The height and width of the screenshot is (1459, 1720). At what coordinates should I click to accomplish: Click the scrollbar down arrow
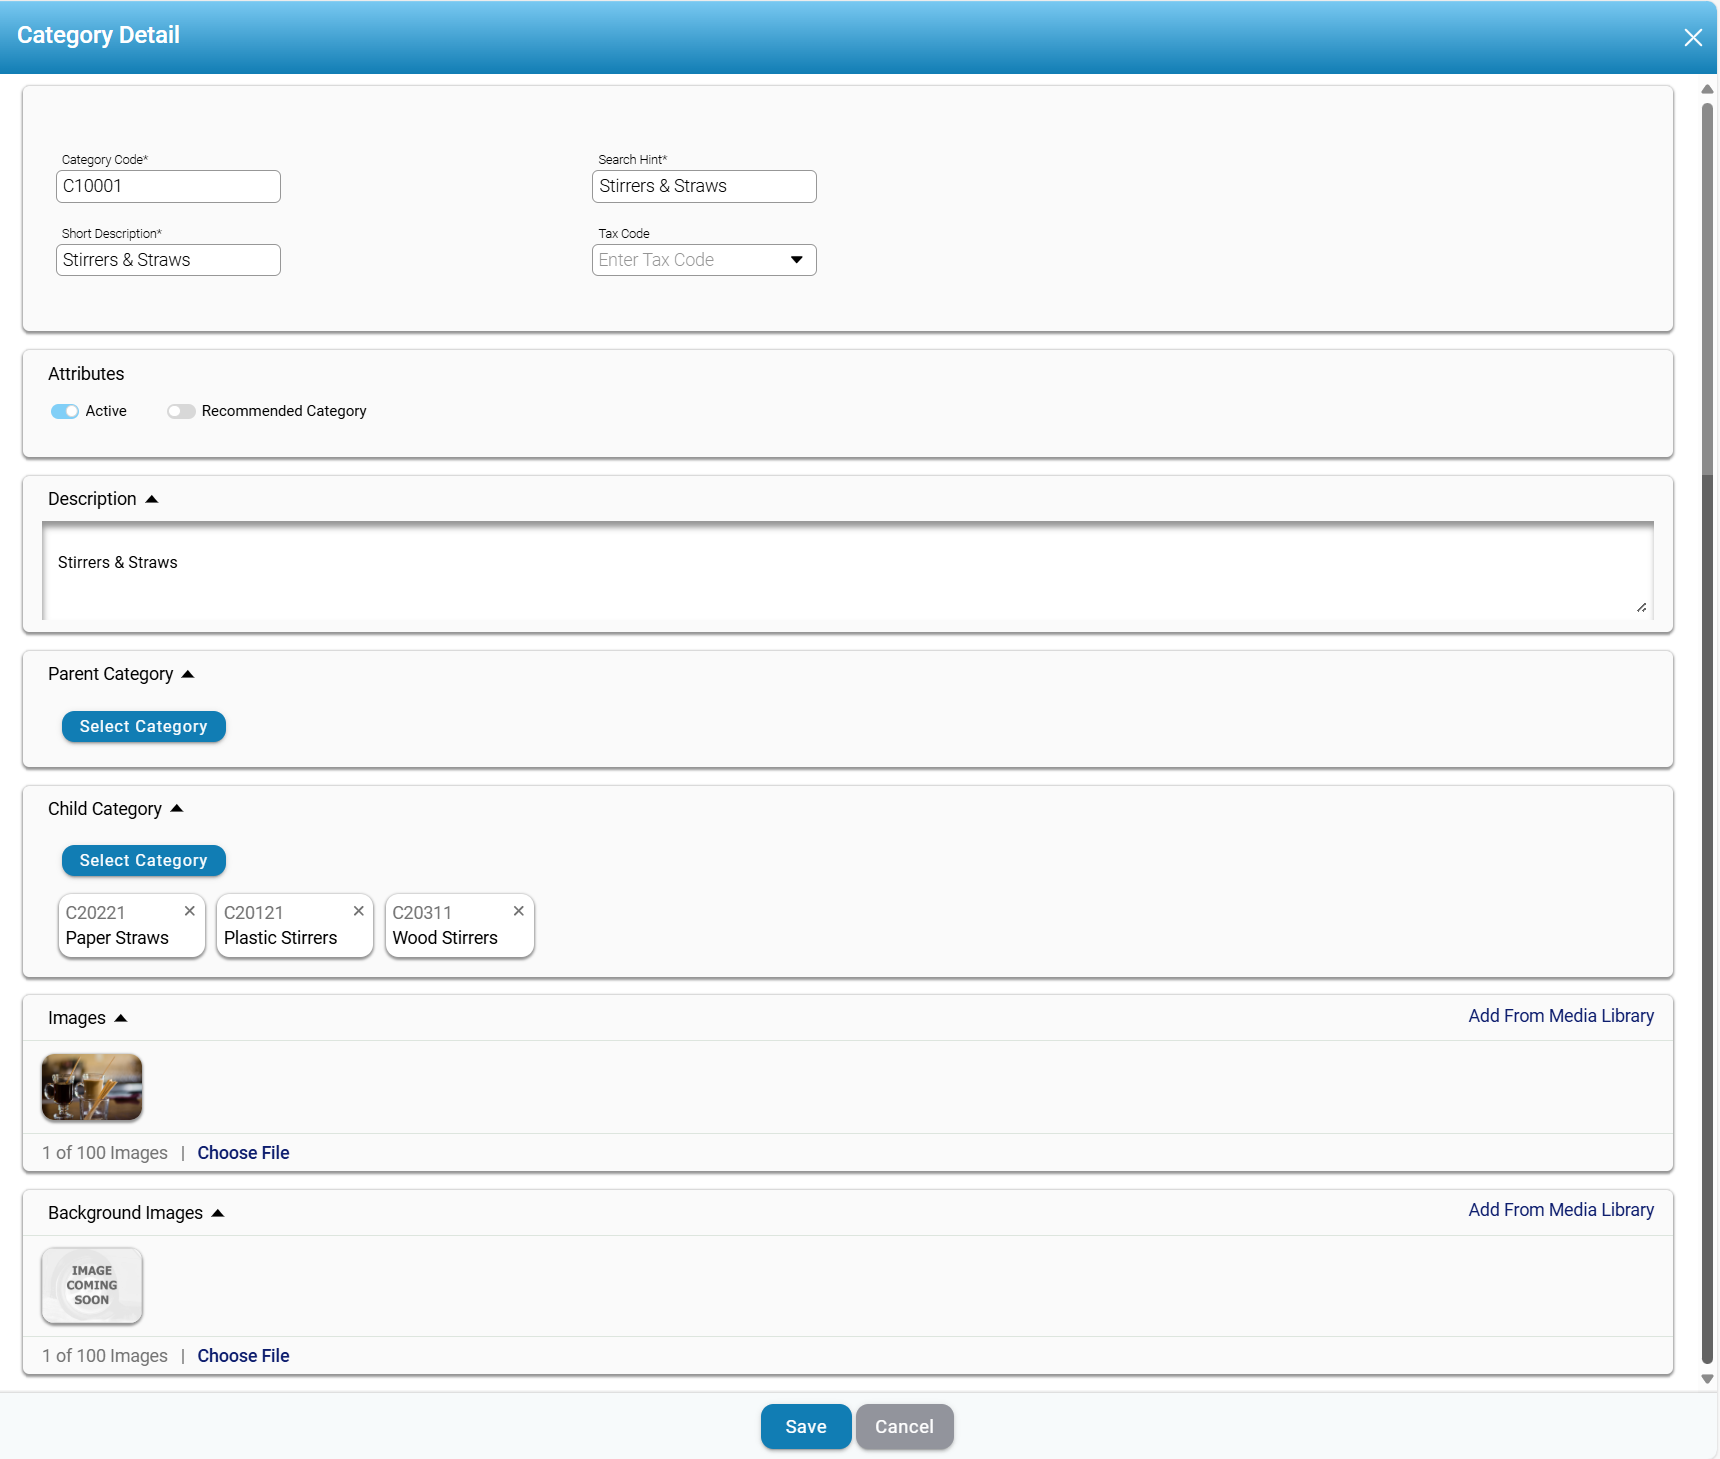point(1707,1379)
